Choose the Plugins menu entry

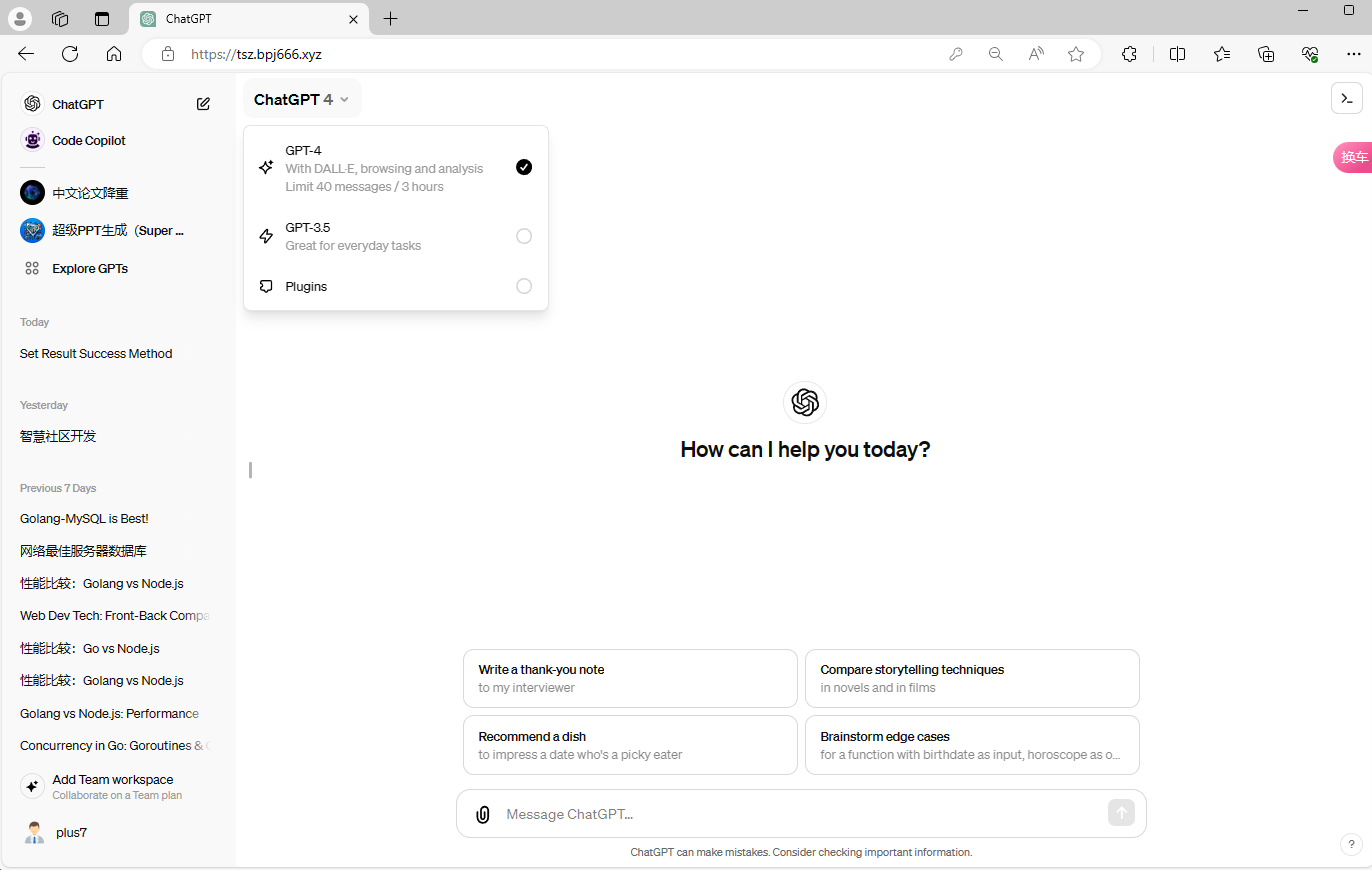tap(396, 286)
